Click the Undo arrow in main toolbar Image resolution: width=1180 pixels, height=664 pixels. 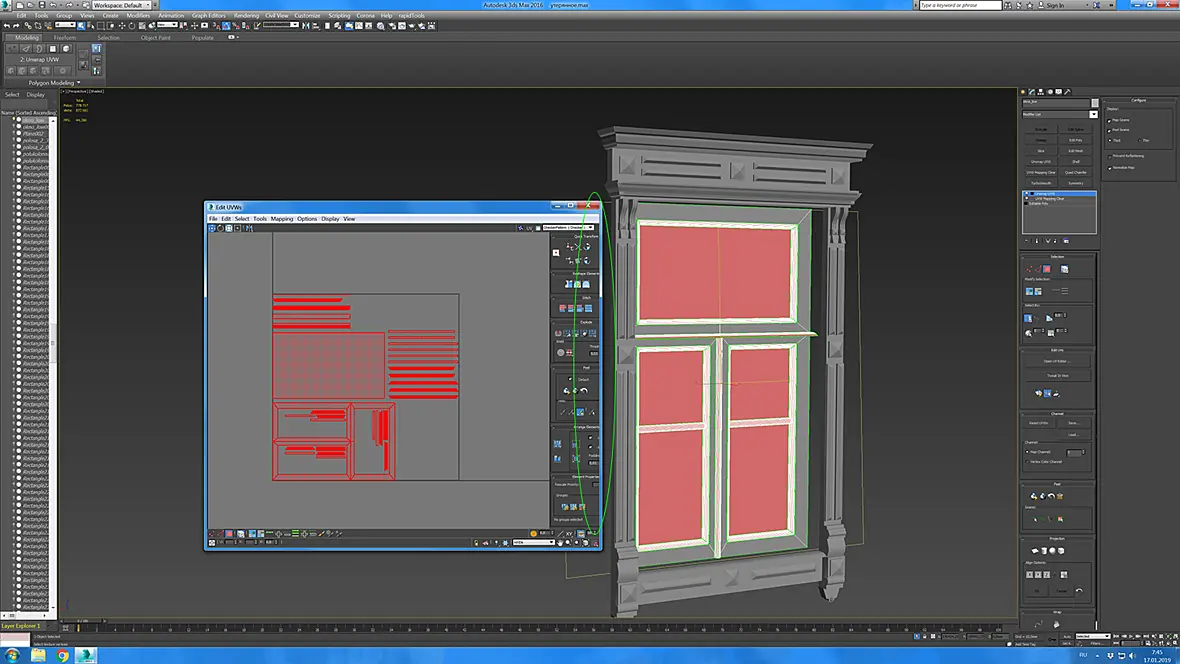pos(7,26)
